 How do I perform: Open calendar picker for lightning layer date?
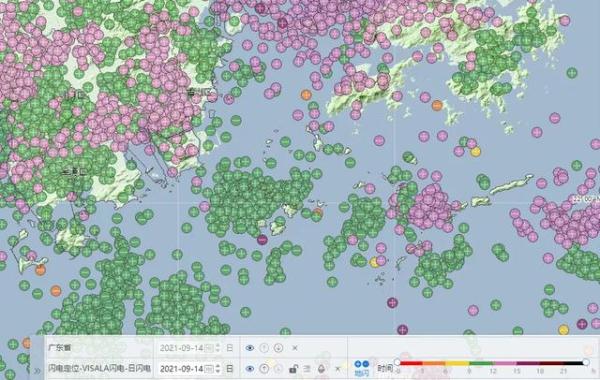[x=209, y=369]
